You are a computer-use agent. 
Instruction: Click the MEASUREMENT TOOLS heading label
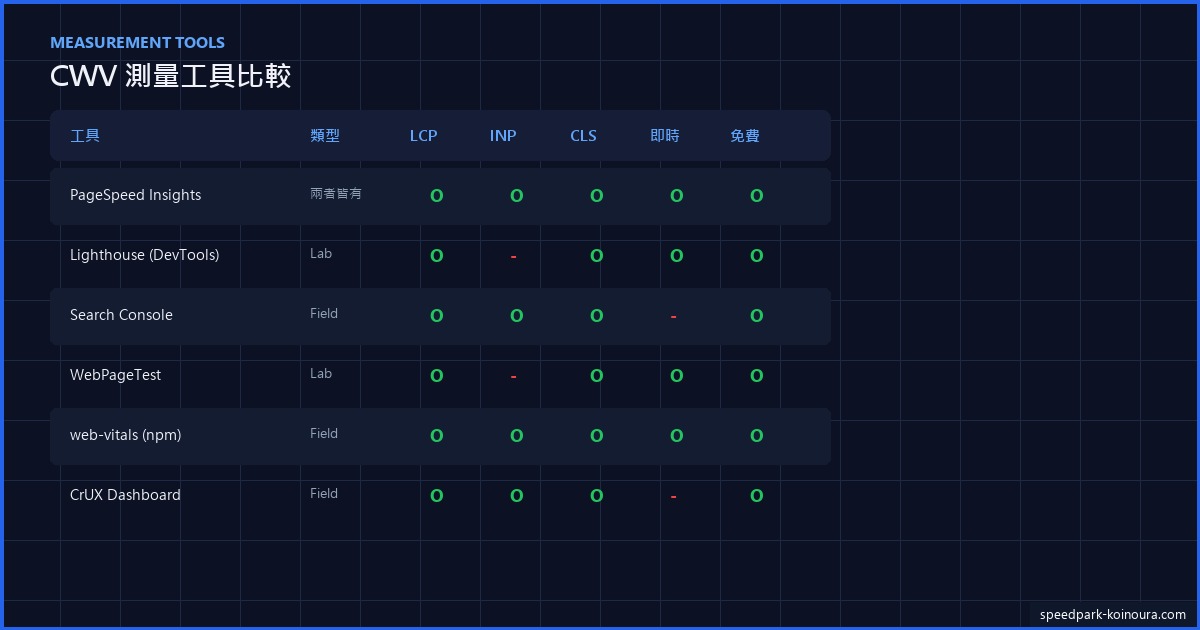point(137,42)
